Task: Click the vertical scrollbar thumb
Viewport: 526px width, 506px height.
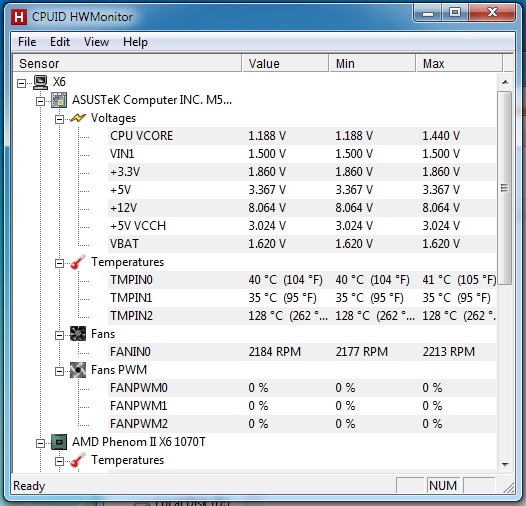Action: pos(505,188)
